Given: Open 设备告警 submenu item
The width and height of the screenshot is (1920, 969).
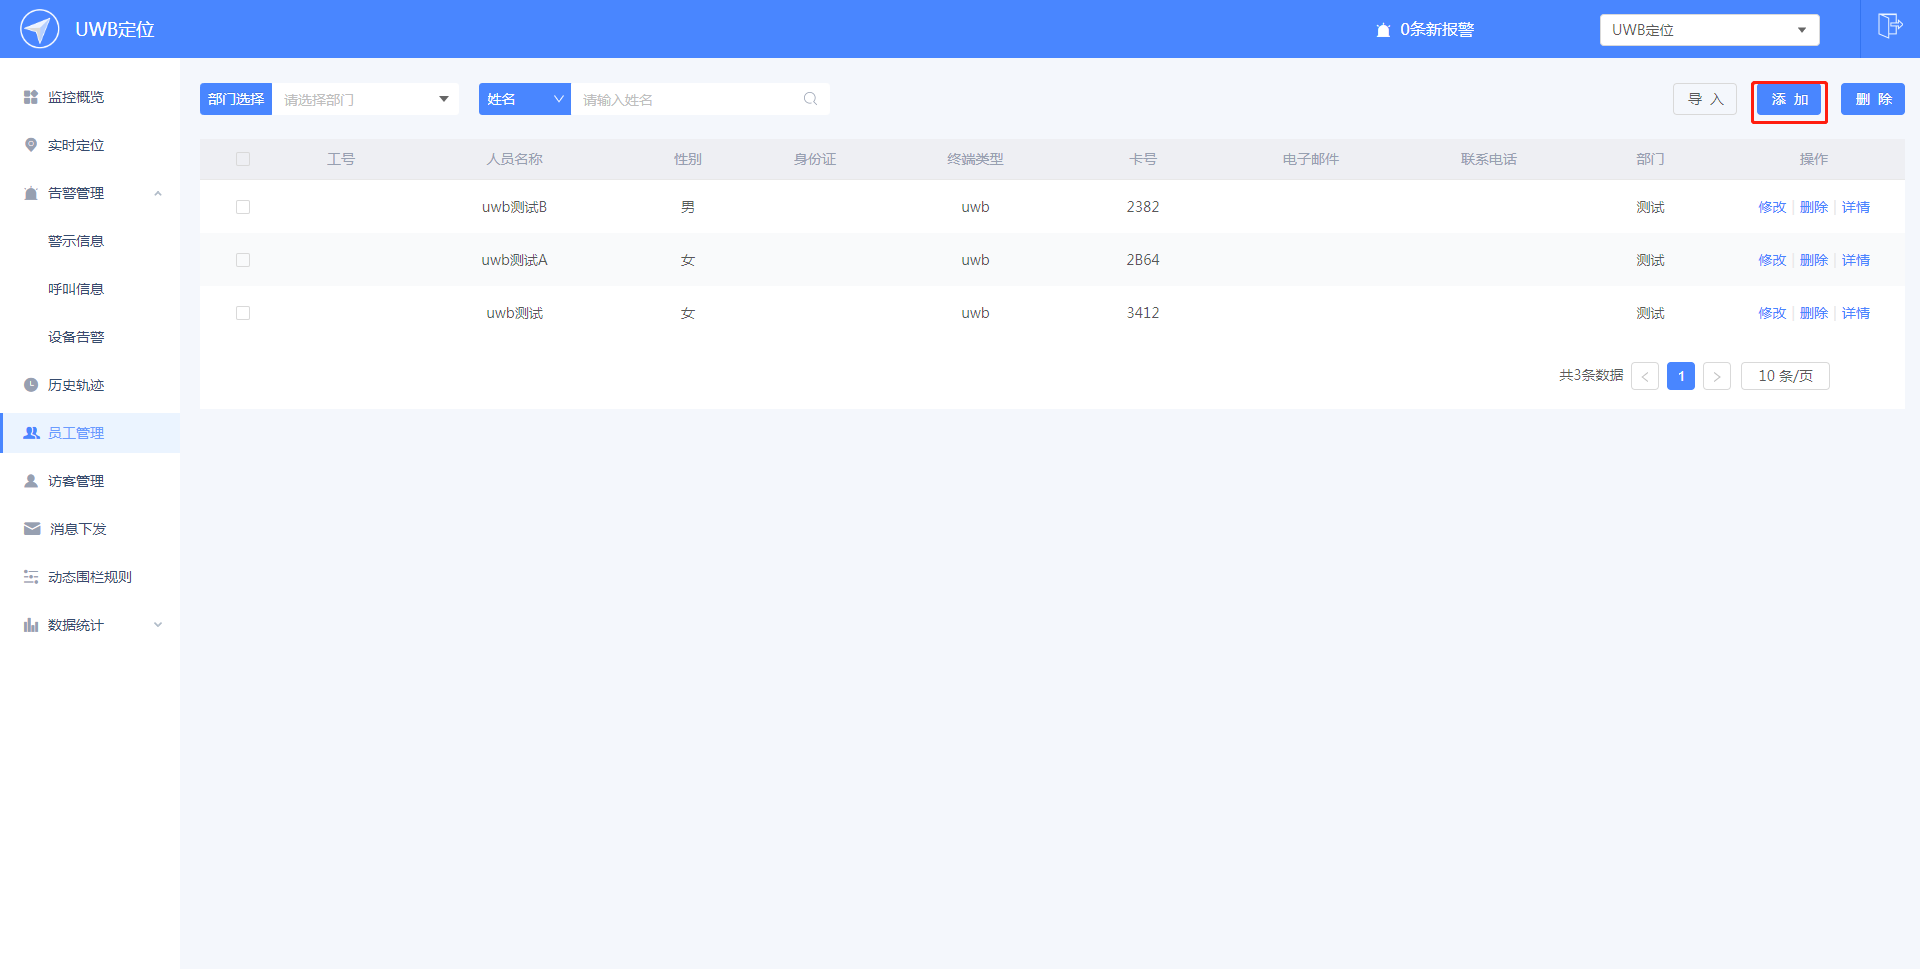Looking at the screenshot, I should click(90, 337).
